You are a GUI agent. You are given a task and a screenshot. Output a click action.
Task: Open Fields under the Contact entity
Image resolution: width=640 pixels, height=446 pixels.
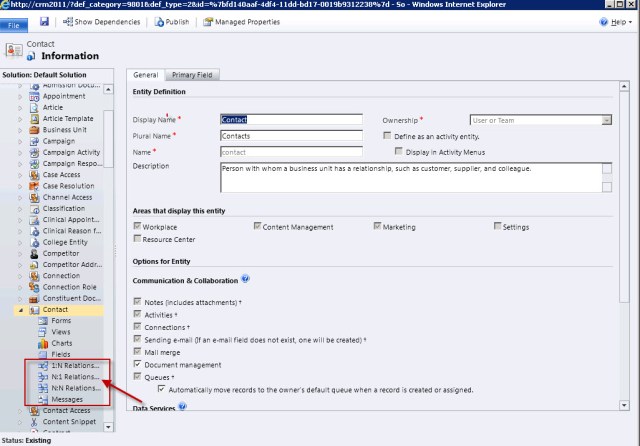pos(61,354)
